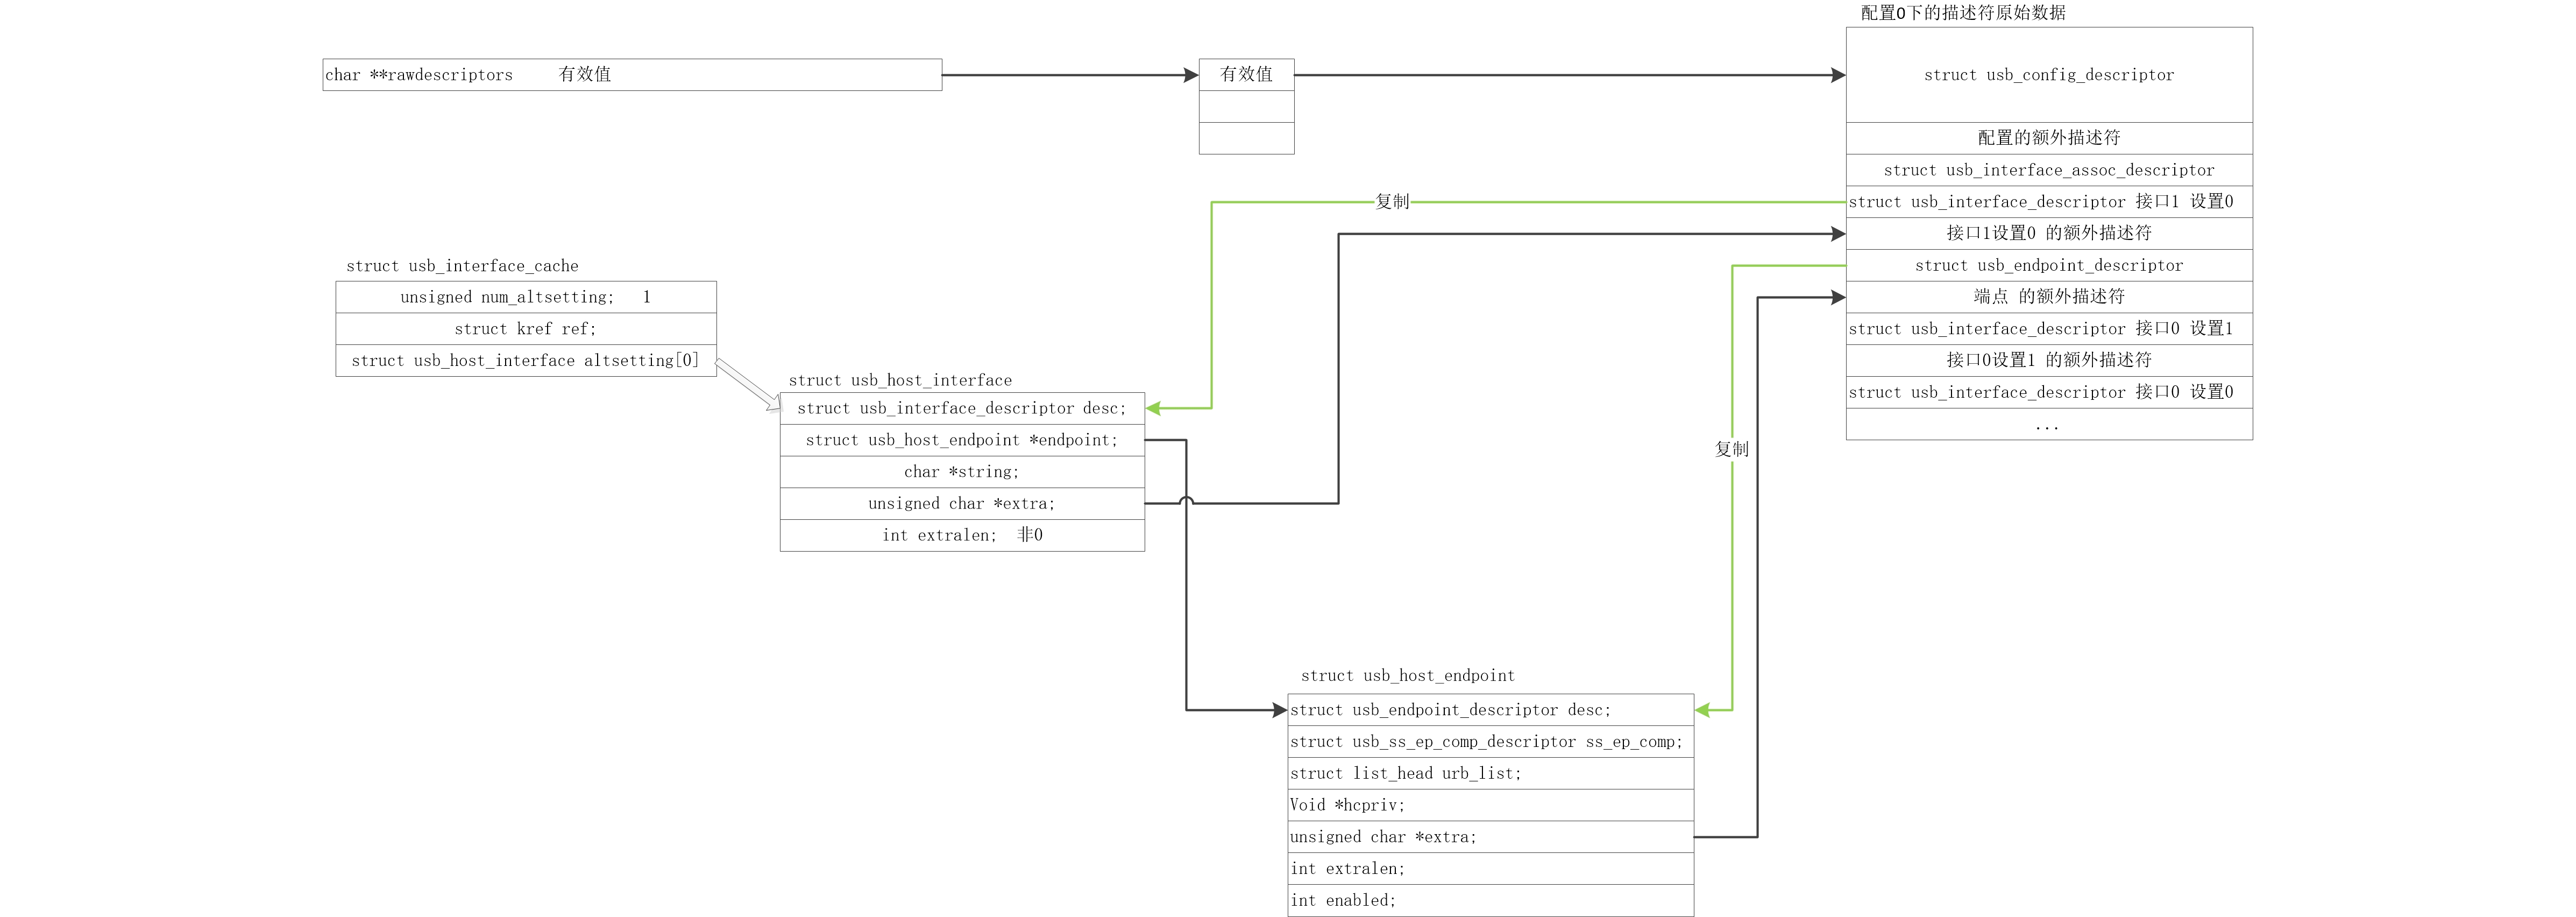Viewport: 2576px width, 917px height.
Task: Select the 'struct list_head urb_list;' row
Action: pos(1491,774)
